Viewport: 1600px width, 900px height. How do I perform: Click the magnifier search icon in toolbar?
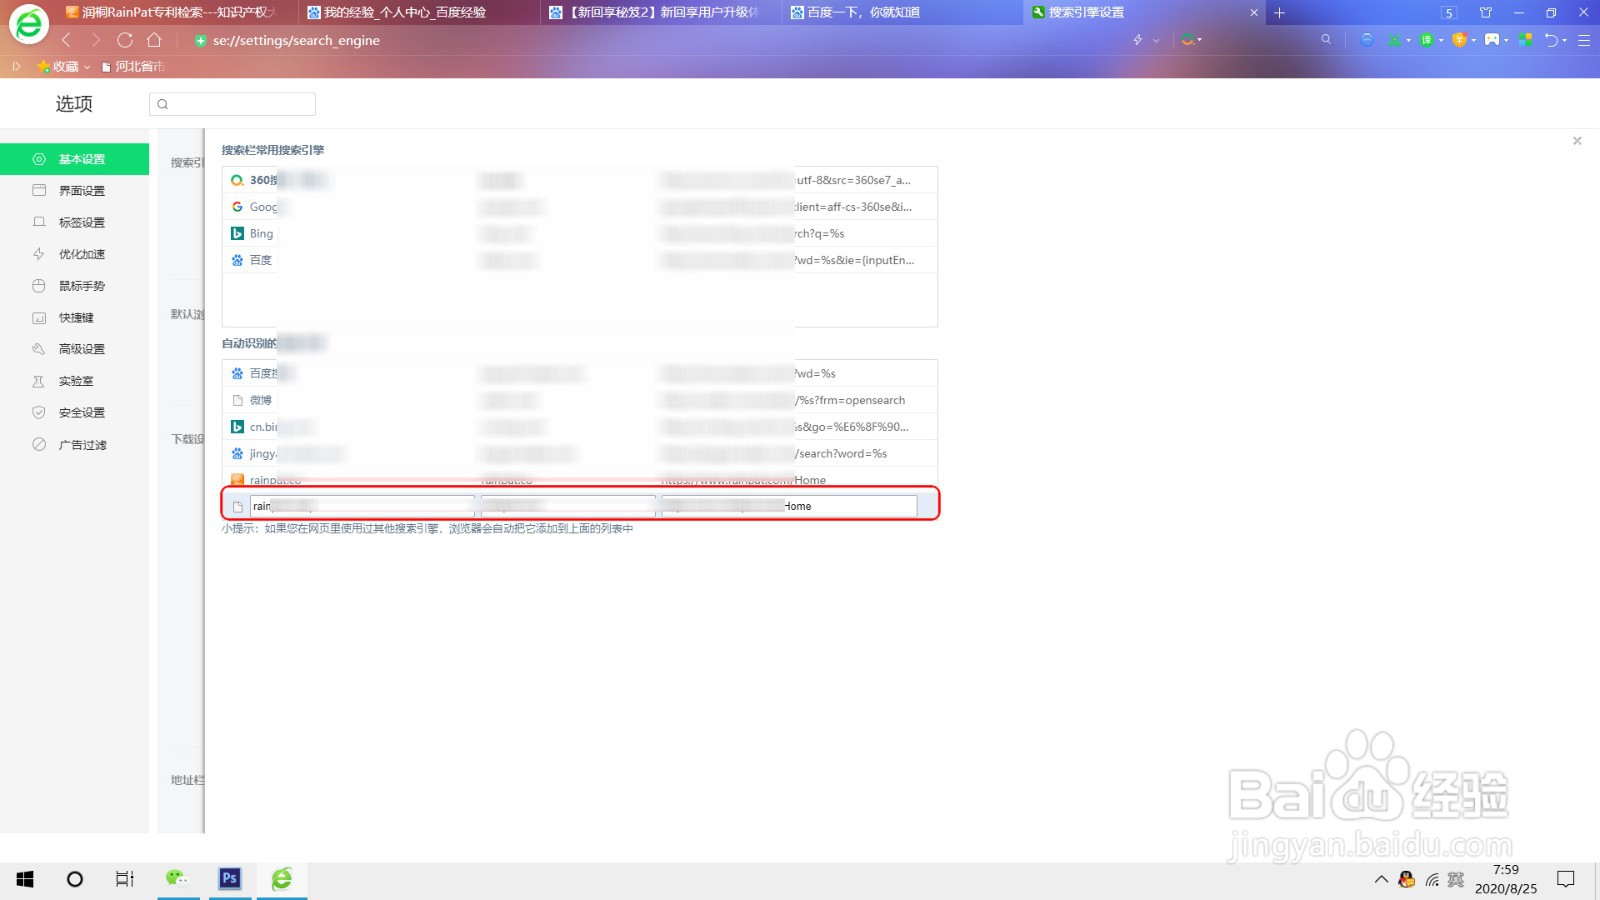coord(1326,40)
